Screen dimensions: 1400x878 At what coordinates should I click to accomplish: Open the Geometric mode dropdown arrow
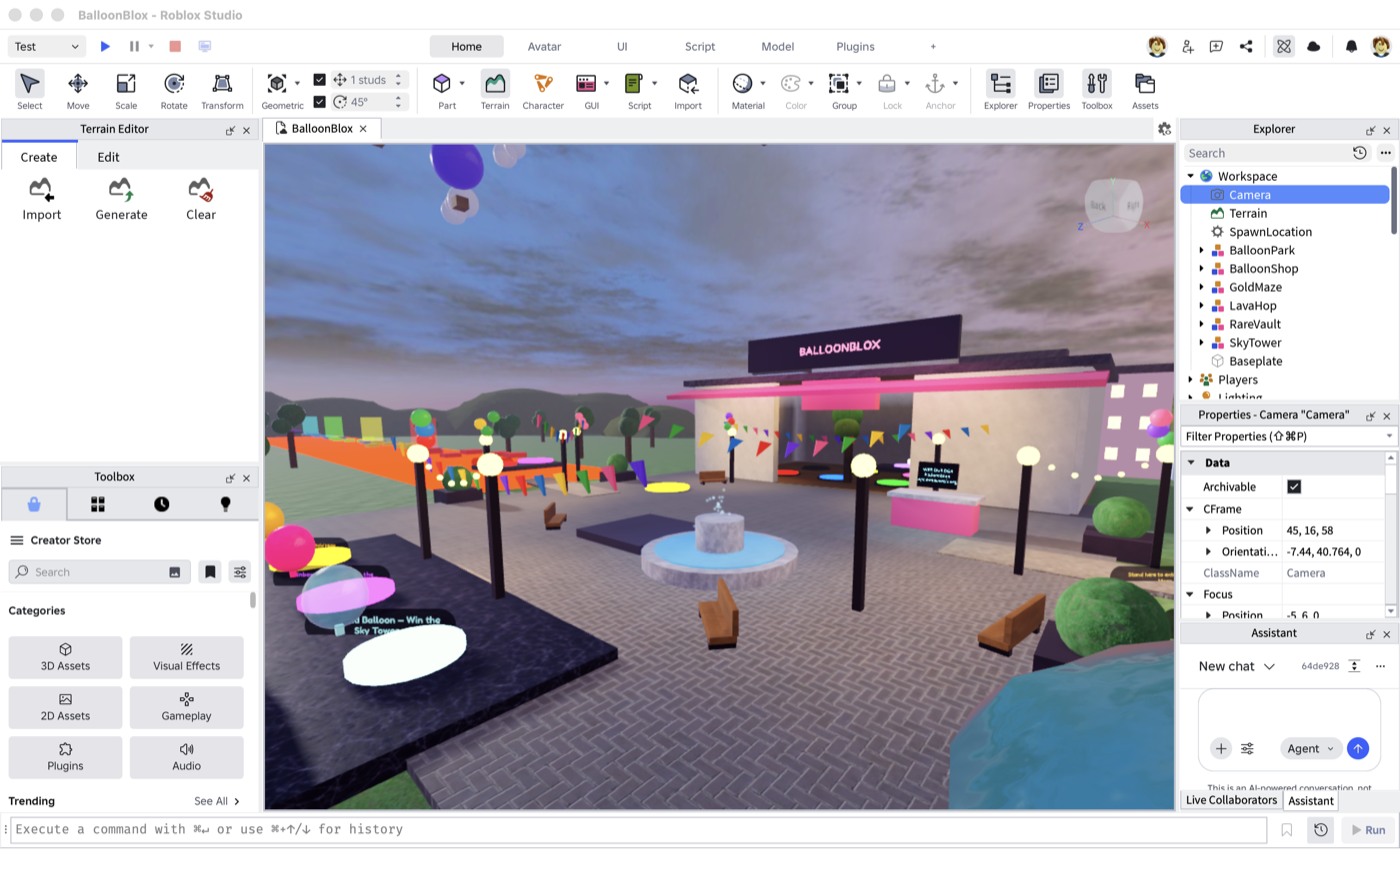[297, 83]
